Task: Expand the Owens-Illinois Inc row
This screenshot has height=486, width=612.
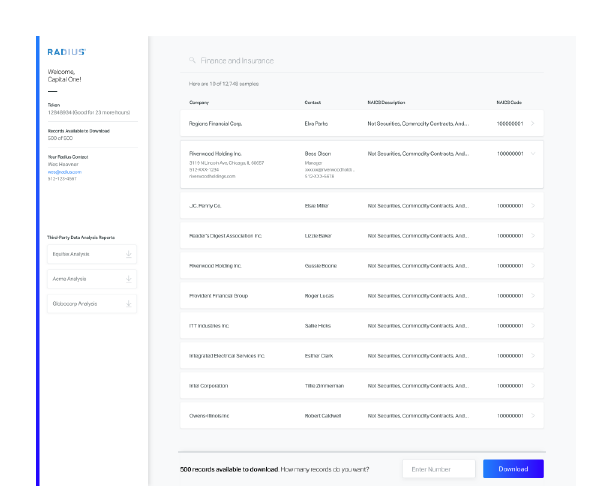Action: (x=533, y=416)
